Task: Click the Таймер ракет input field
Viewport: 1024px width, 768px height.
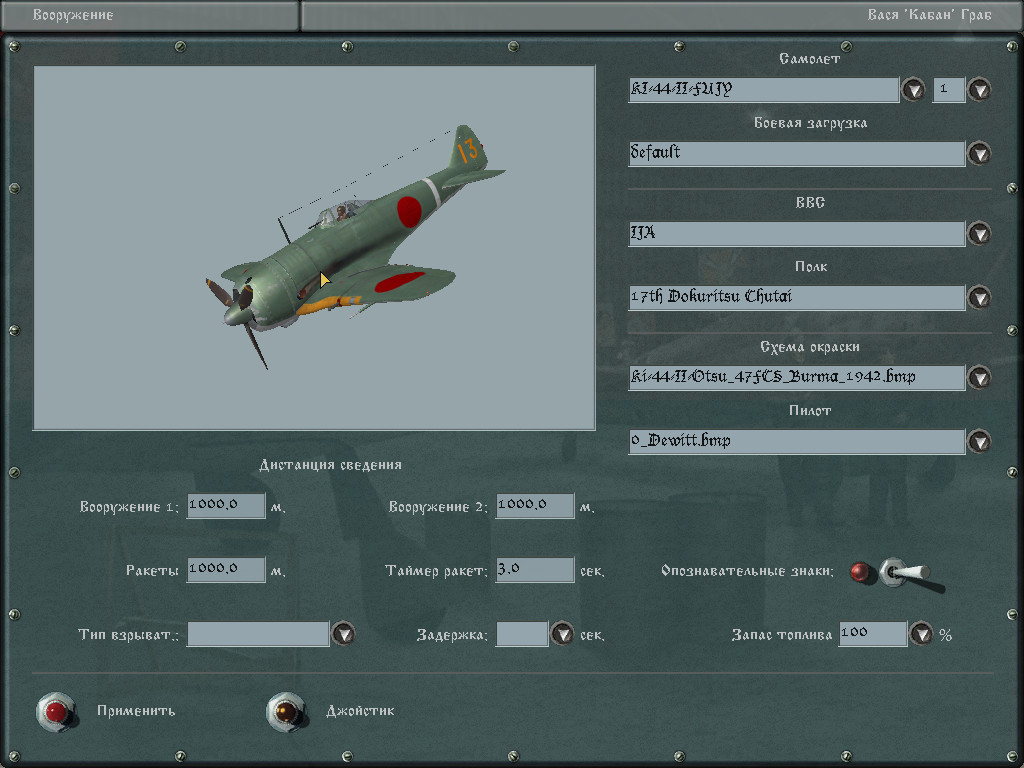Action: pyautogui.click(x=534, y=570)
